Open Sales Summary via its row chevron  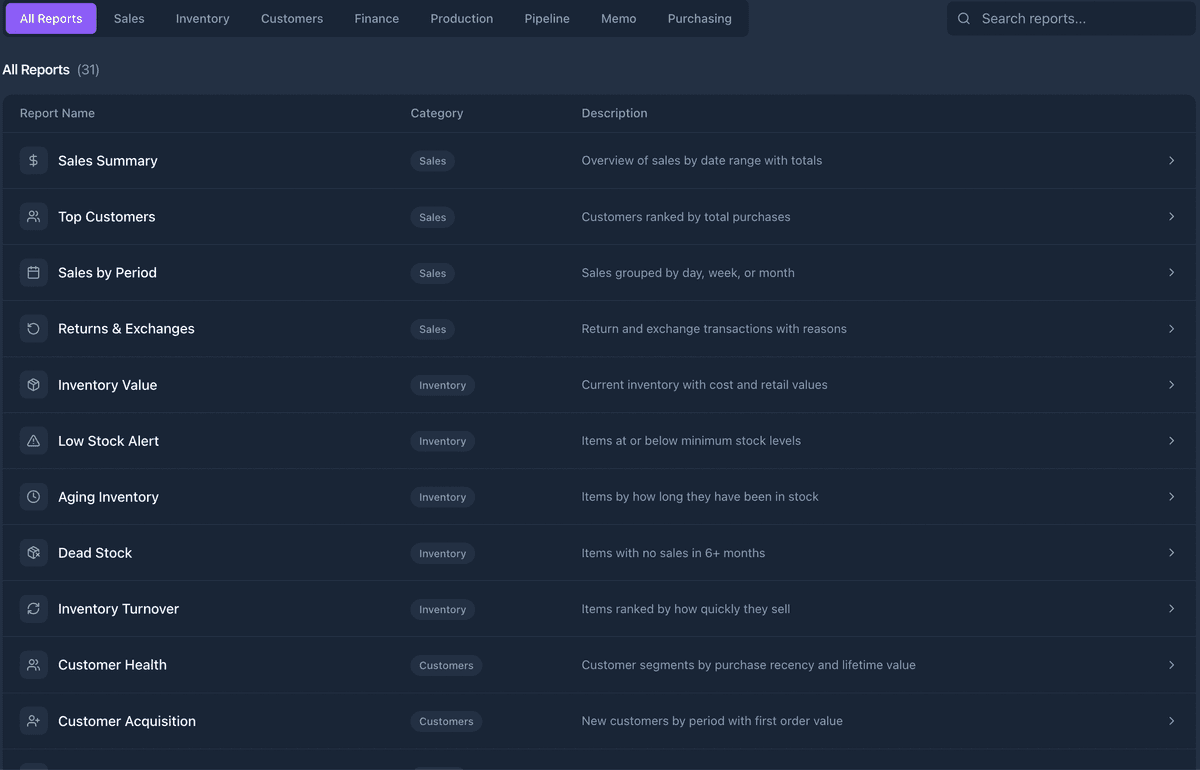click(1171, 160)
